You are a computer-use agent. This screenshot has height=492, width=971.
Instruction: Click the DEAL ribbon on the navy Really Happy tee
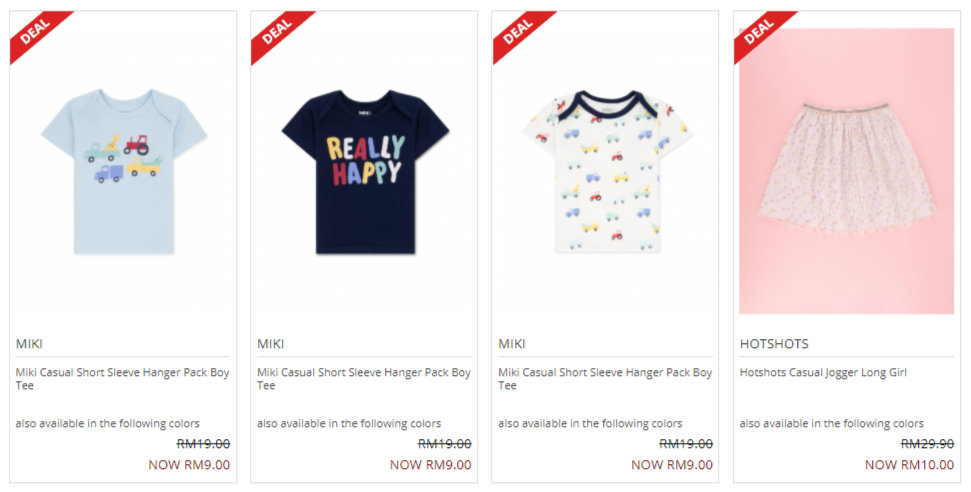pyautogui.click(x=277, y=32)
